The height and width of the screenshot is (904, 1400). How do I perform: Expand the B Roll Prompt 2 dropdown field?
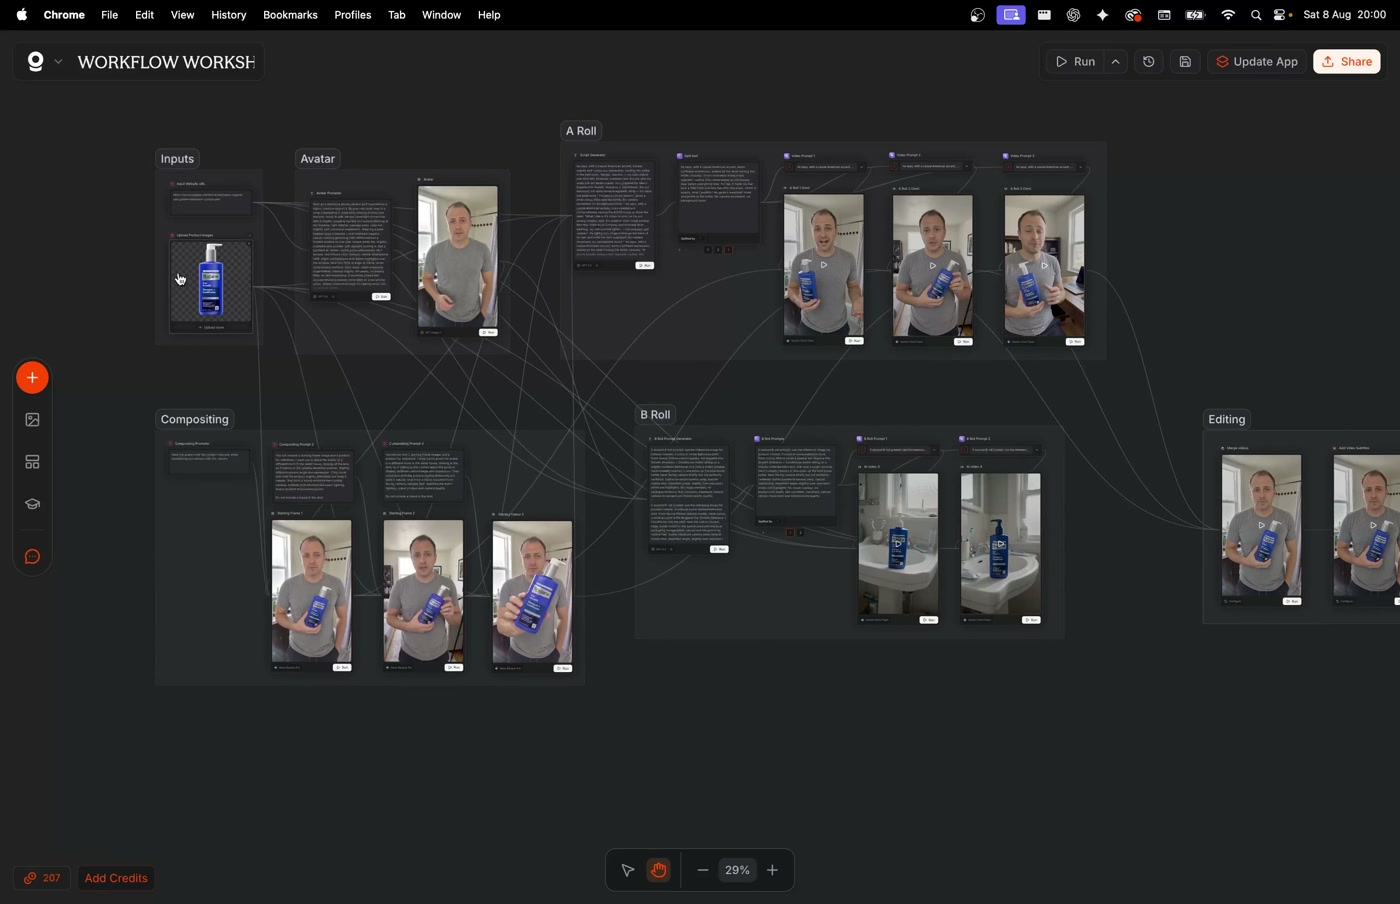pos(1002,450)
